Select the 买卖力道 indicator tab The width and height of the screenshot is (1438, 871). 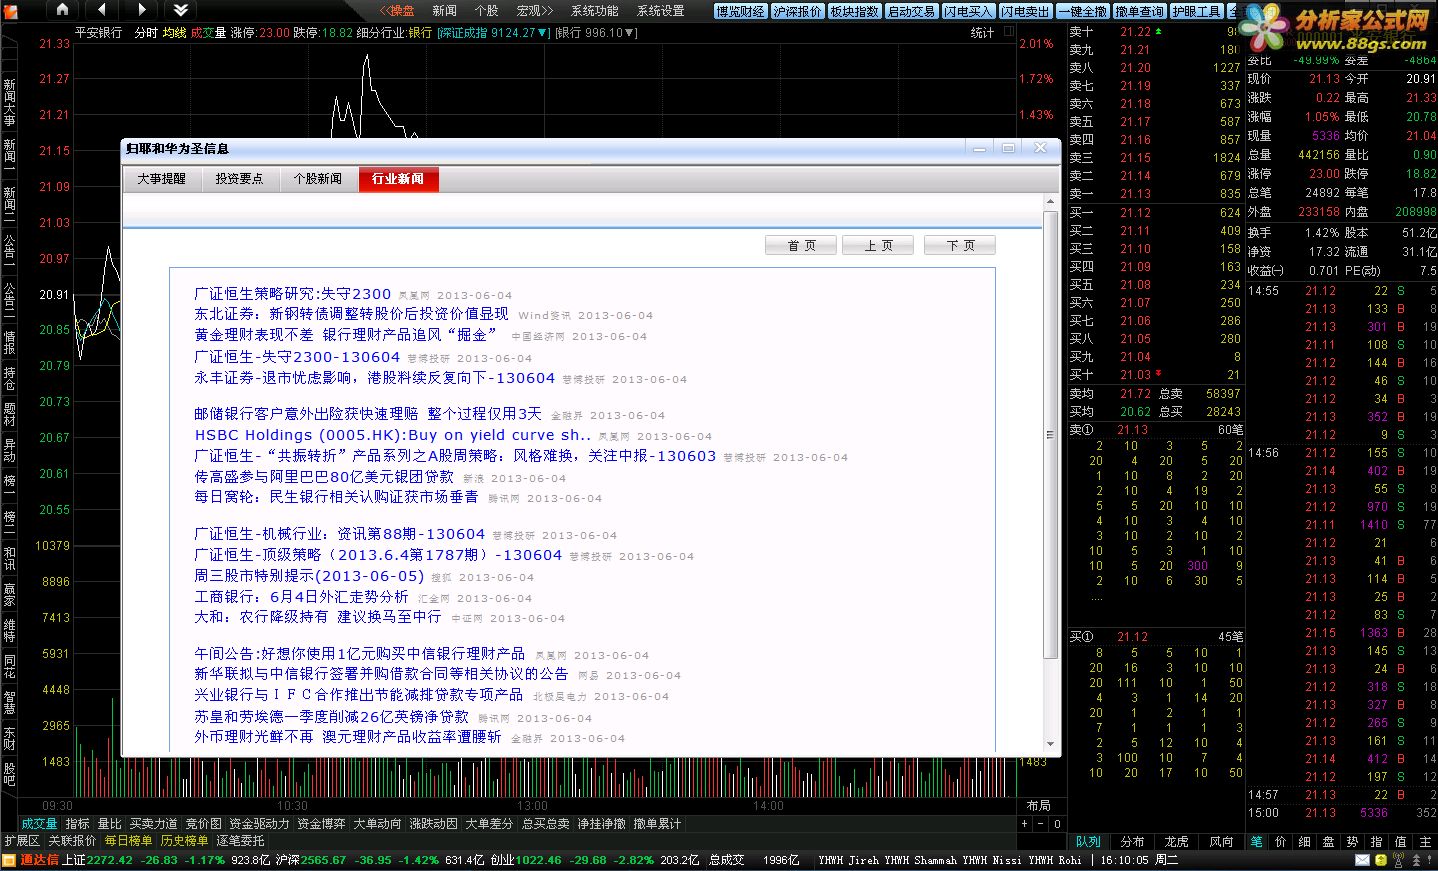coord(153,824)
